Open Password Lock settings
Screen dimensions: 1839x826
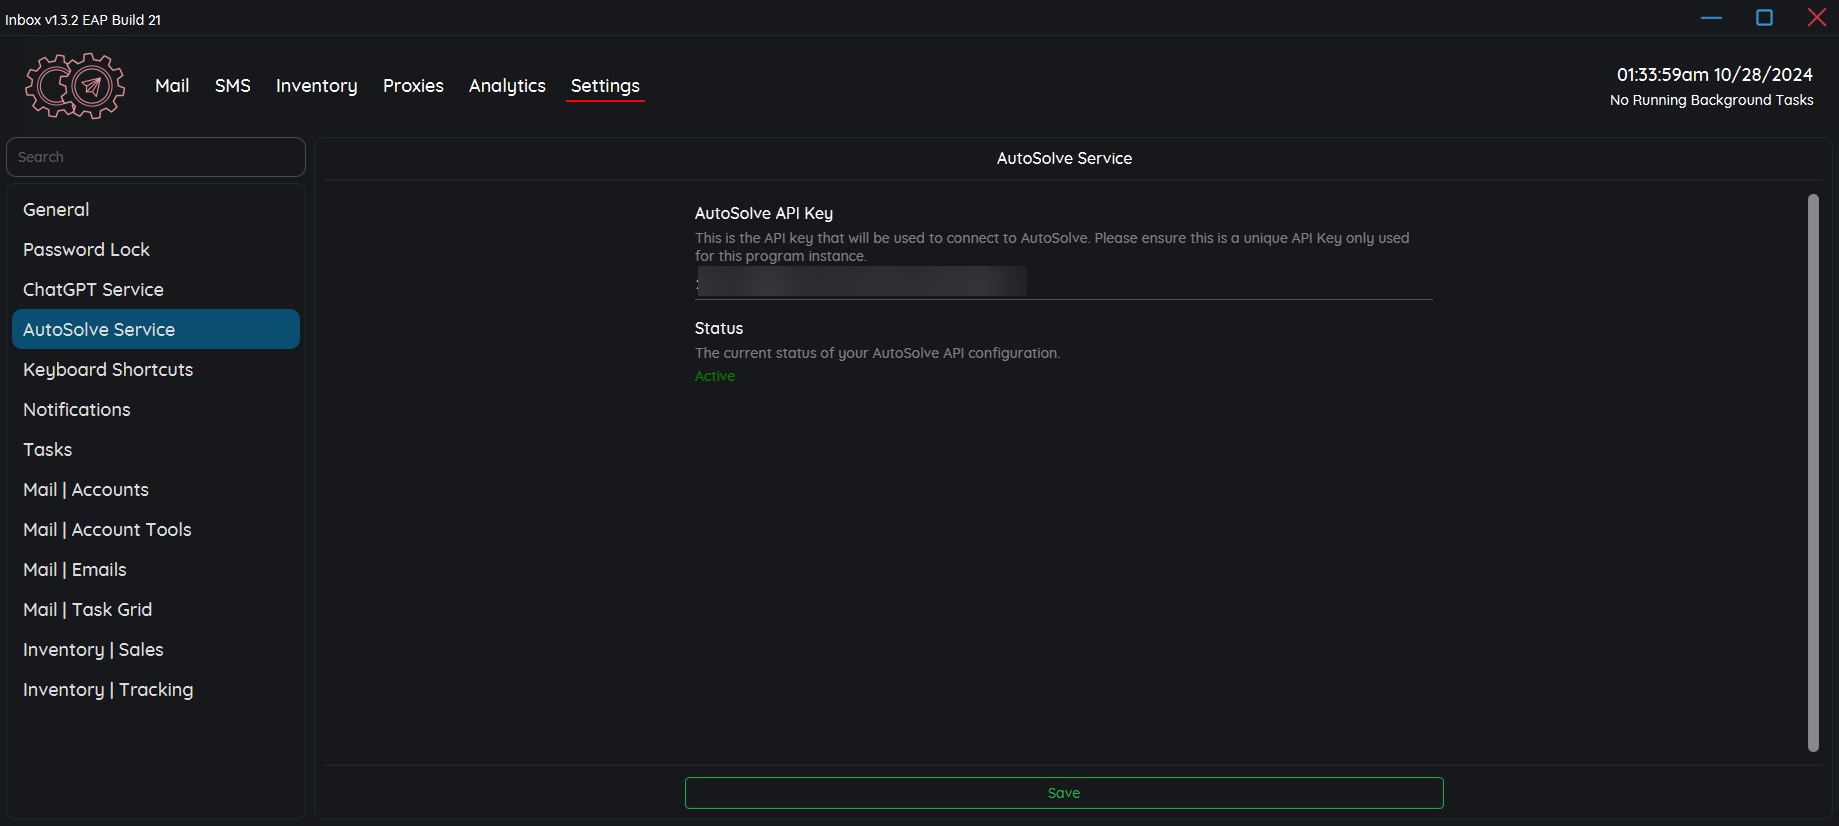pos(86,250)
